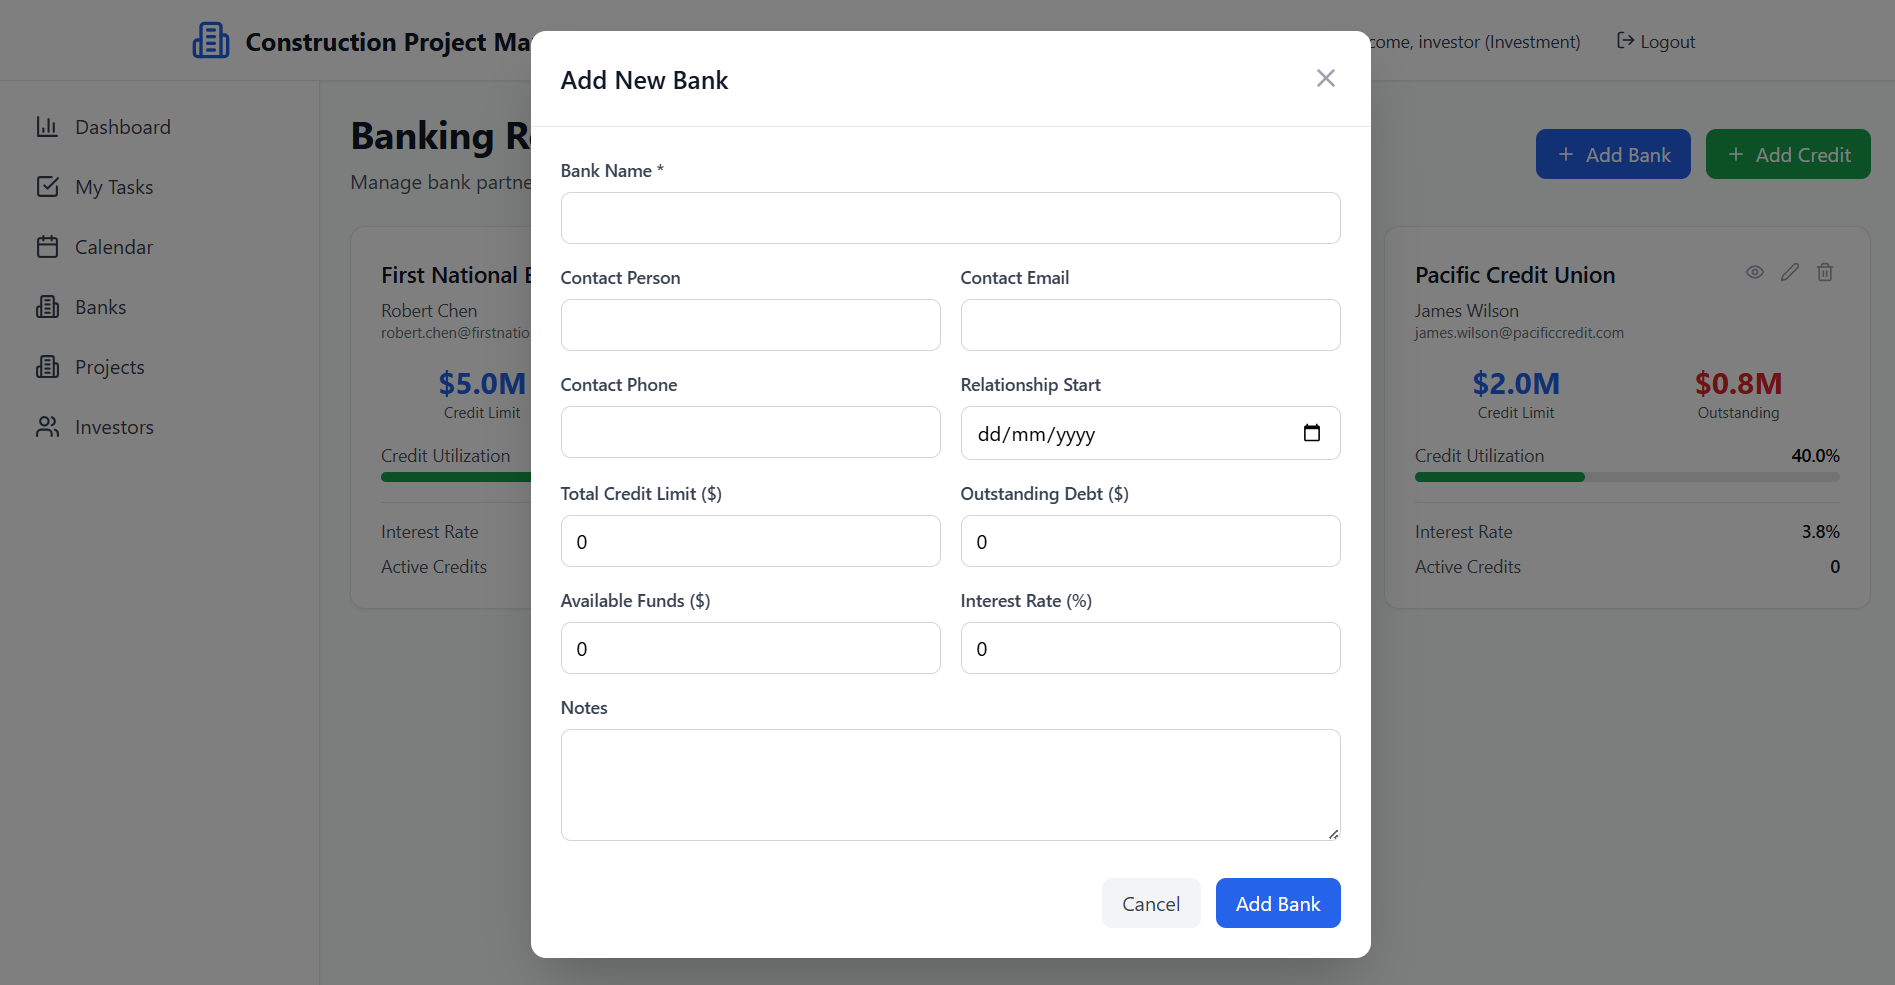Image resolution: width=1895 pixels, height=985 pixels.
Task: Click the My Tasks checkbox icon
Action: click(47, 187)
